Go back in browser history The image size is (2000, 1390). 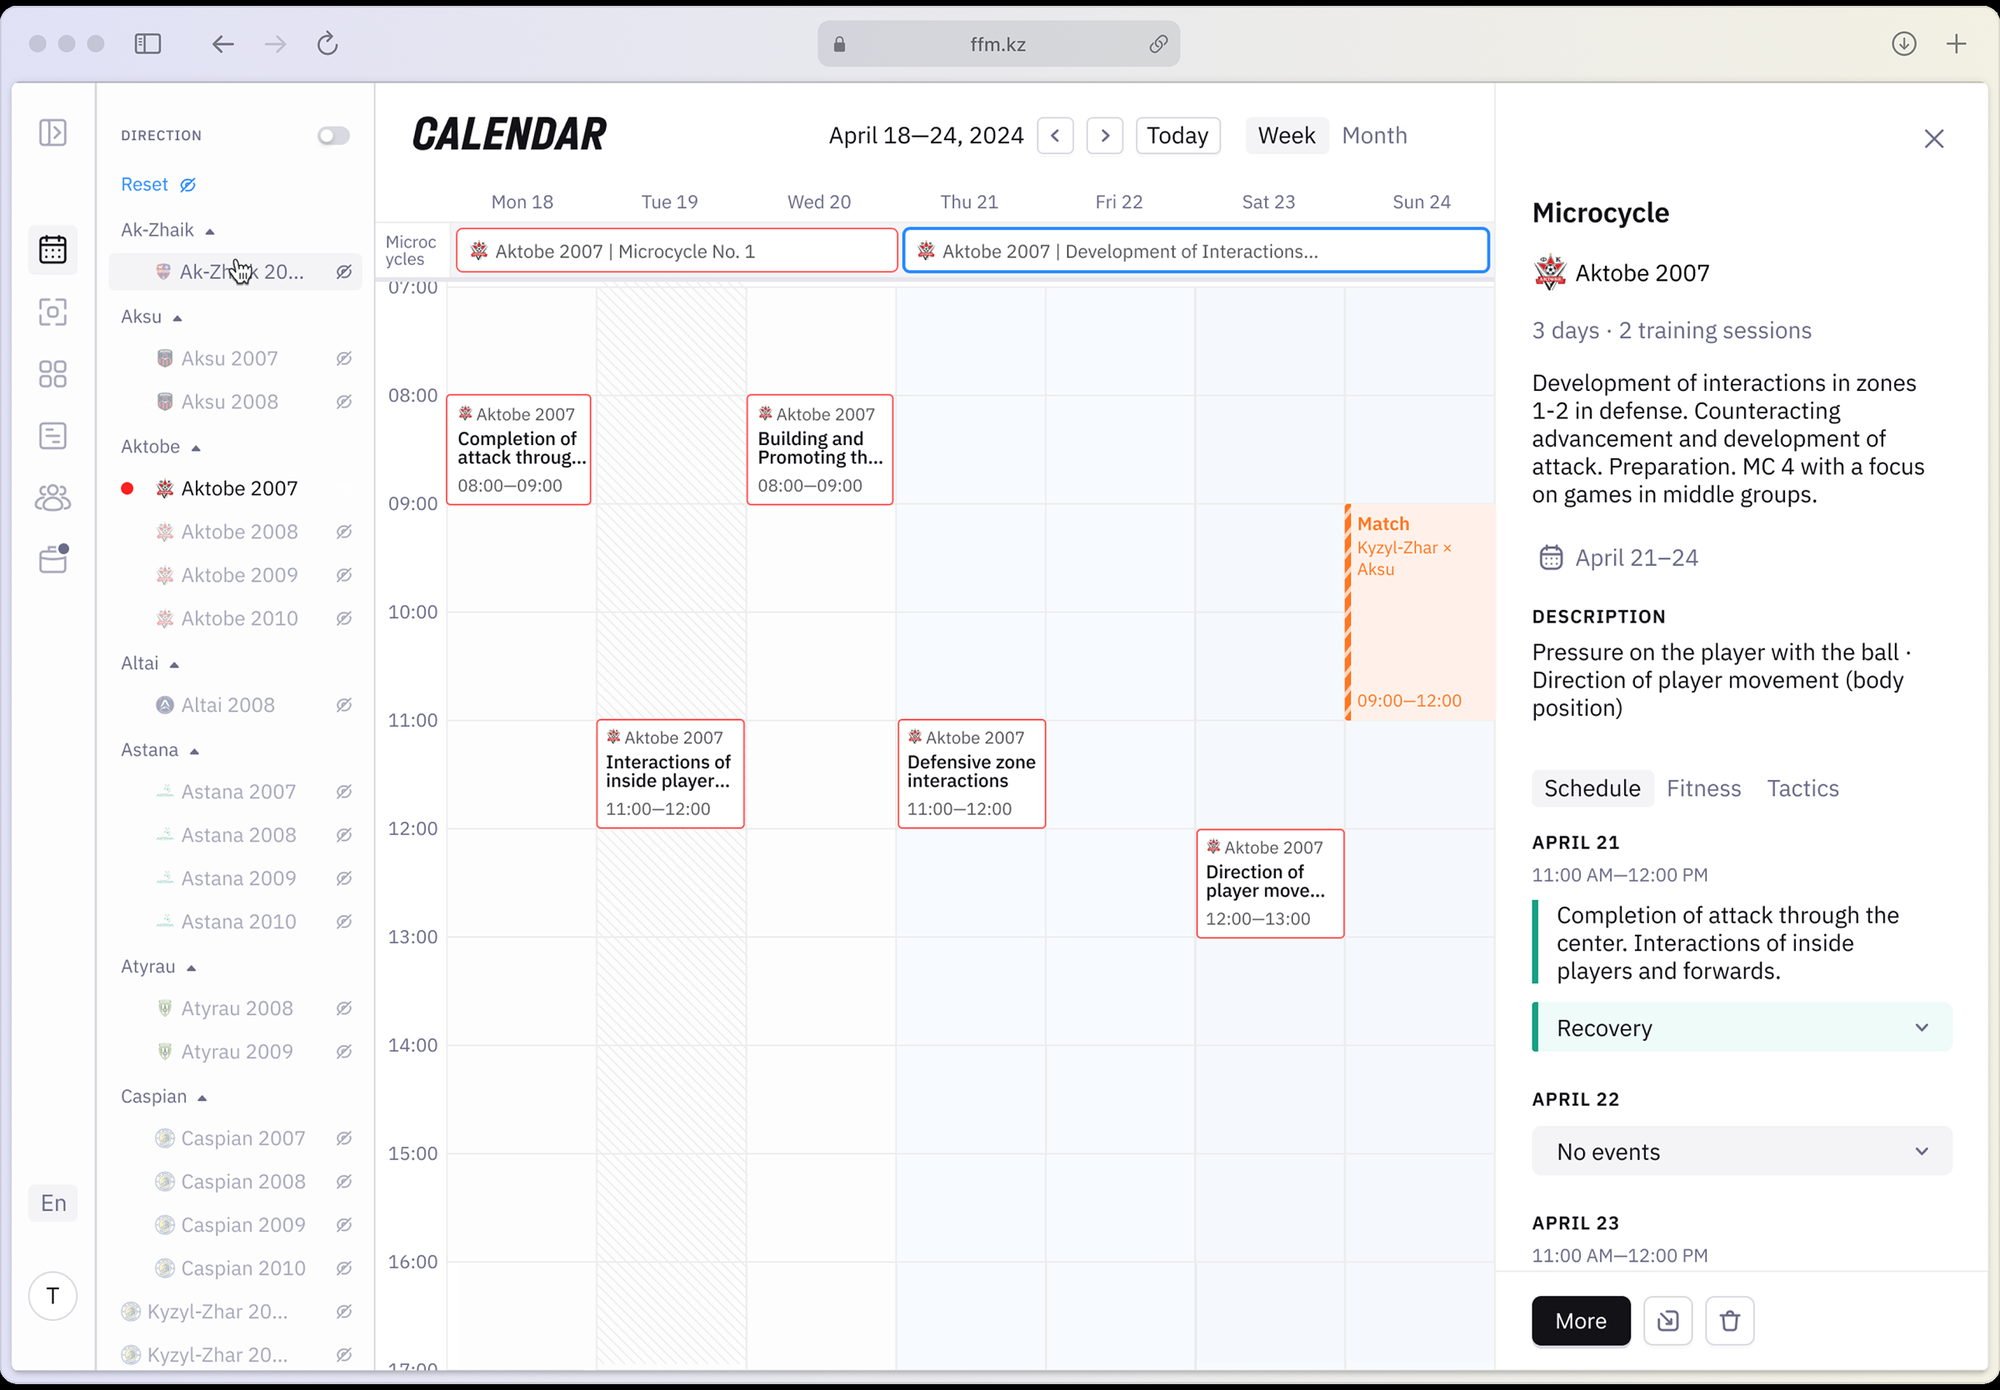pos(222,44)
